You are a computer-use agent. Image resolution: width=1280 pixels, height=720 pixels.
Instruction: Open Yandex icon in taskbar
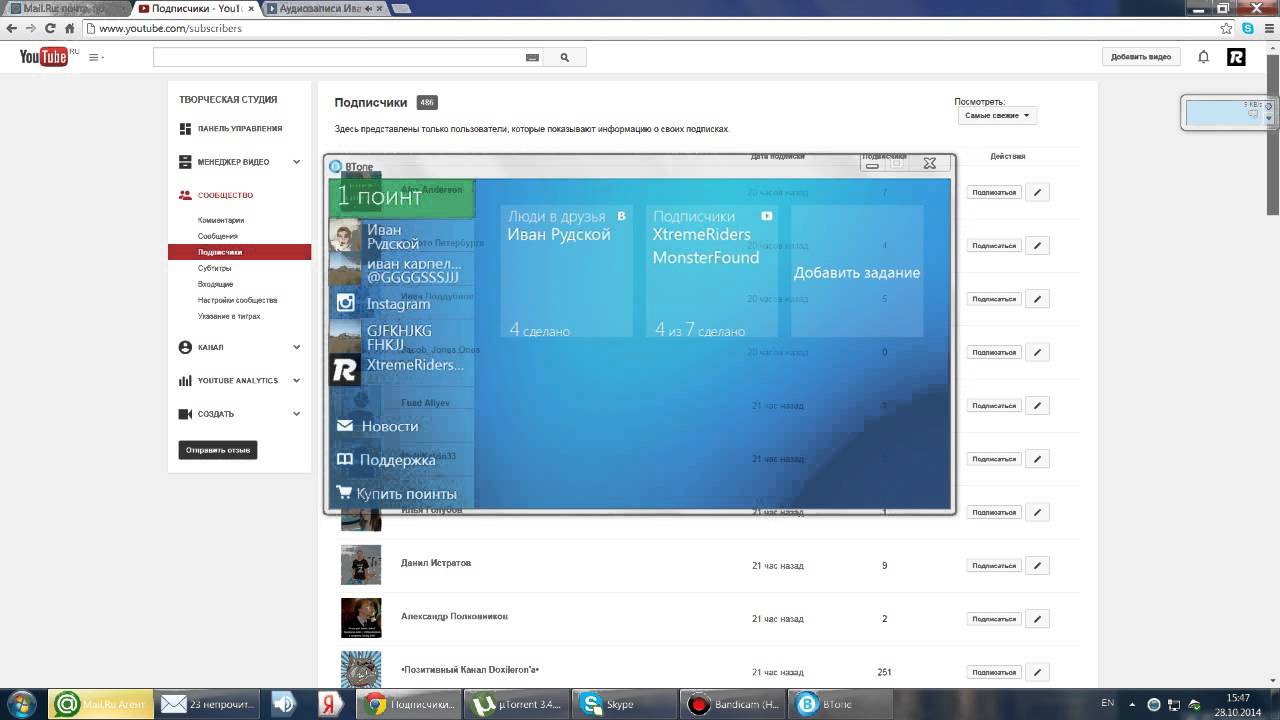(327, 704)
